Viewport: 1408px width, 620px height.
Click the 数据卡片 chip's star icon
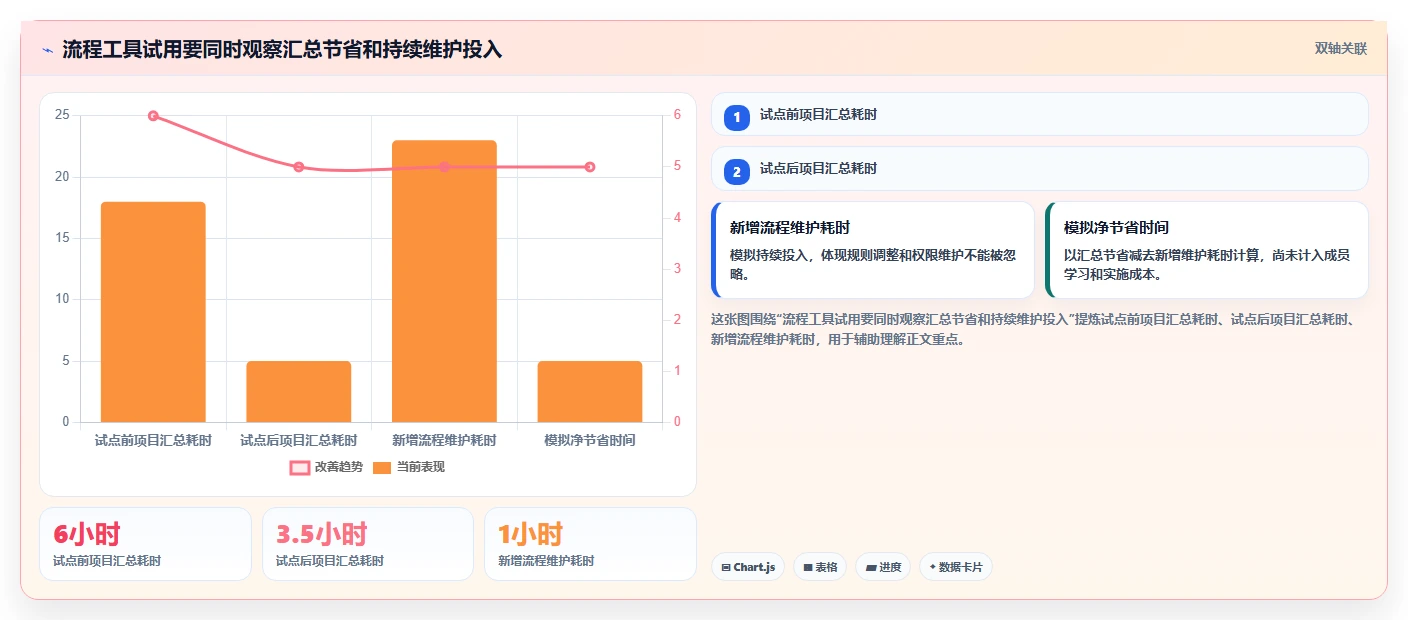pos(932,567)
